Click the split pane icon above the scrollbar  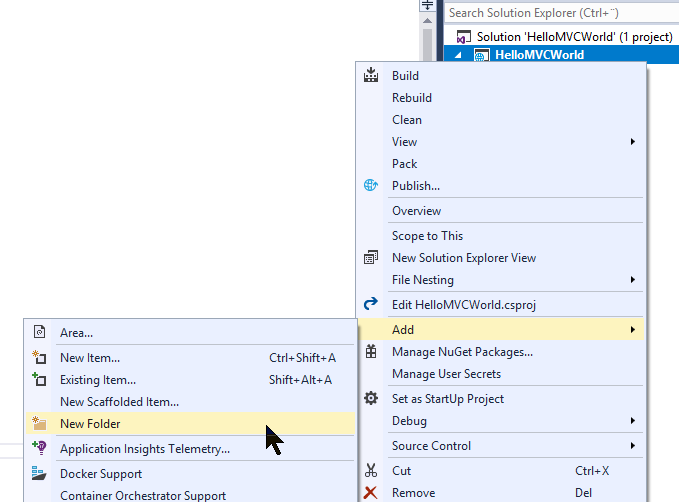[427, 5]
